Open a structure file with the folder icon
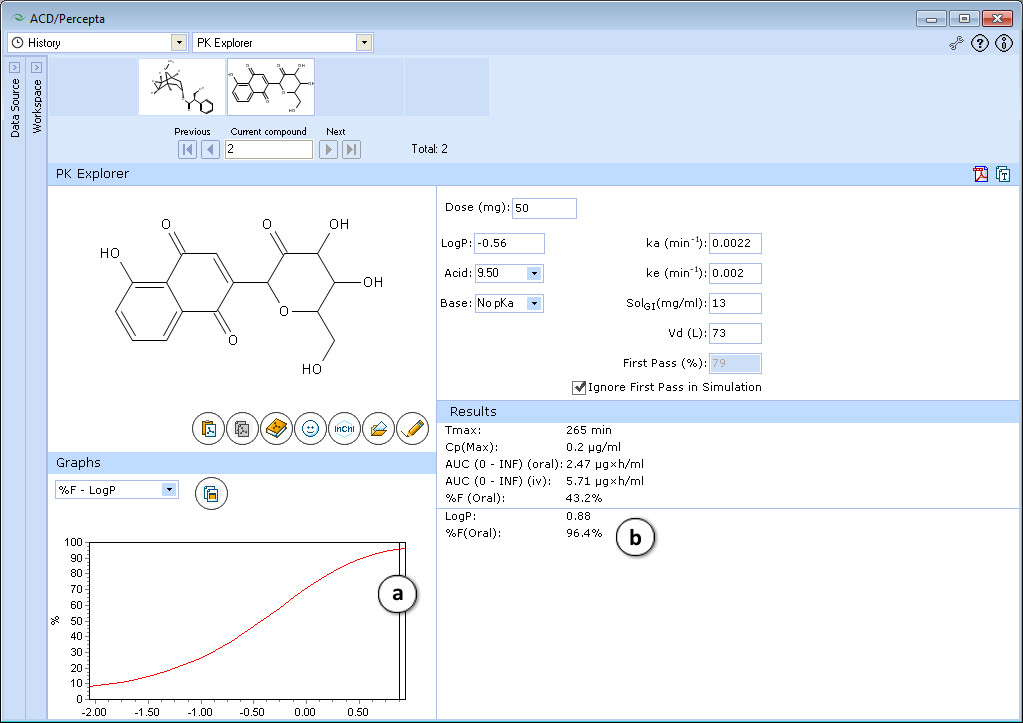 (378, 429)
